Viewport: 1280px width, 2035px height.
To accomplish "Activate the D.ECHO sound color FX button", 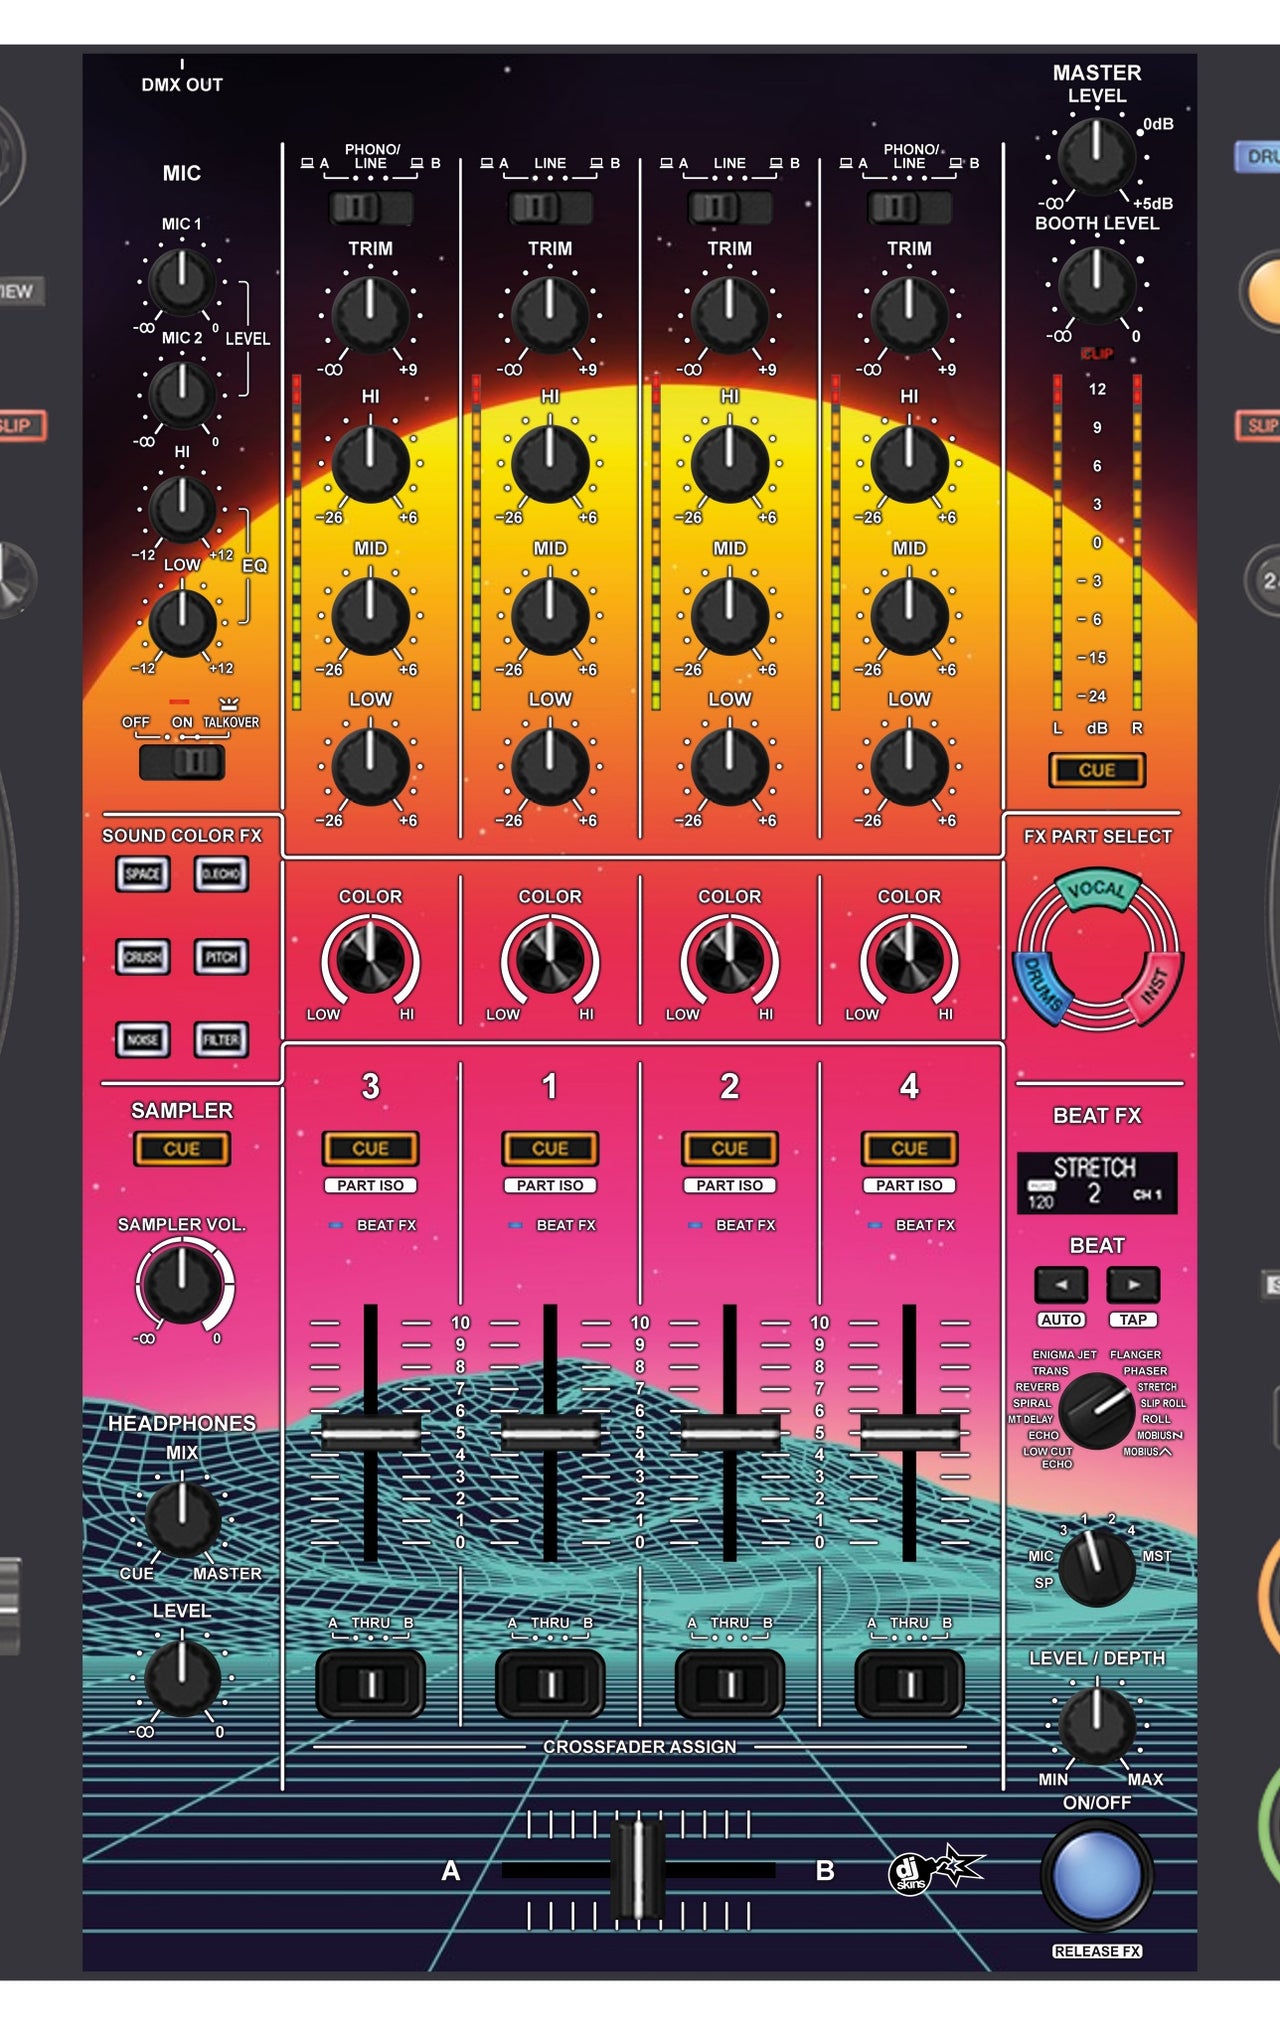I will click(x=221, y=874).
